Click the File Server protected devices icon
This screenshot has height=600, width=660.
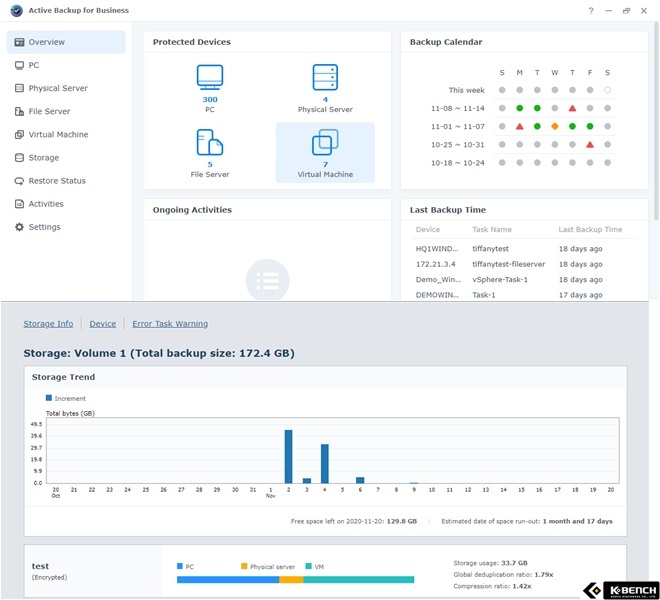tap(210, 142)
